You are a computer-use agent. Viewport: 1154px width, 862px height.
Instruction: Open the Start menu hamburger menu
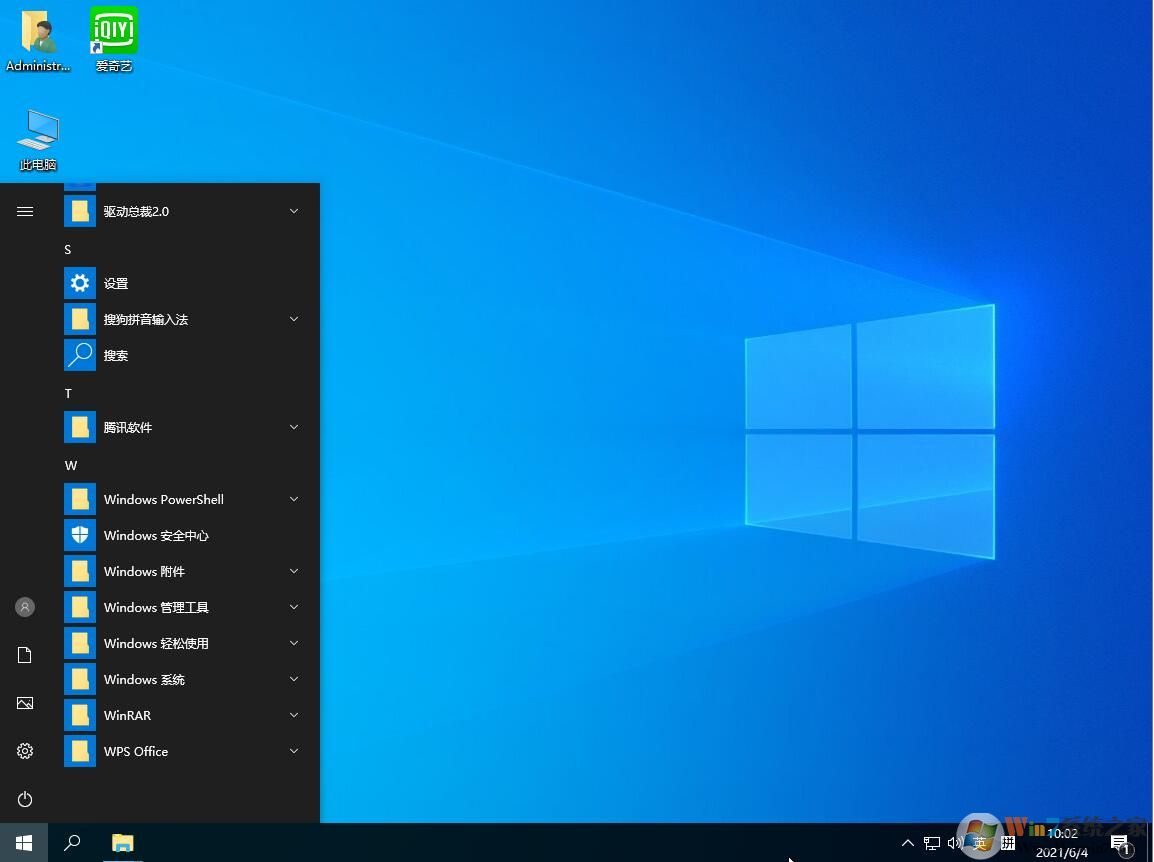click(x=24, y=211)
